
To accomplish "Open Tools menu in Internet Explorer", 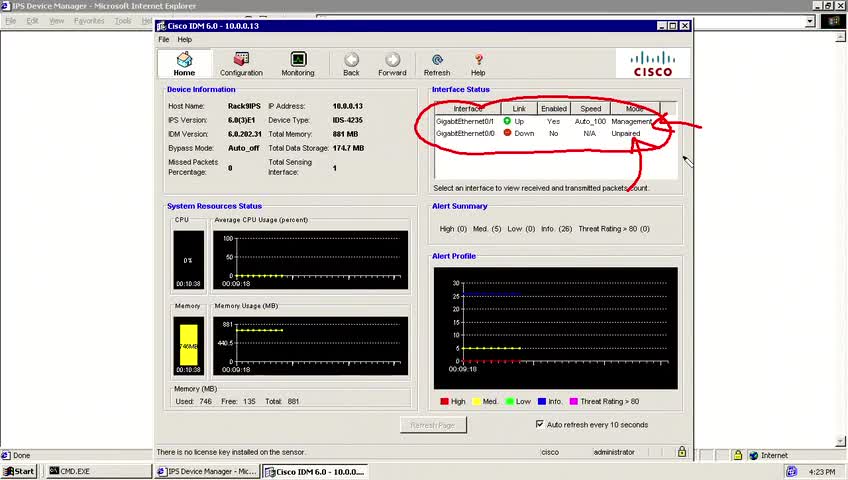I will coord(123,21).
